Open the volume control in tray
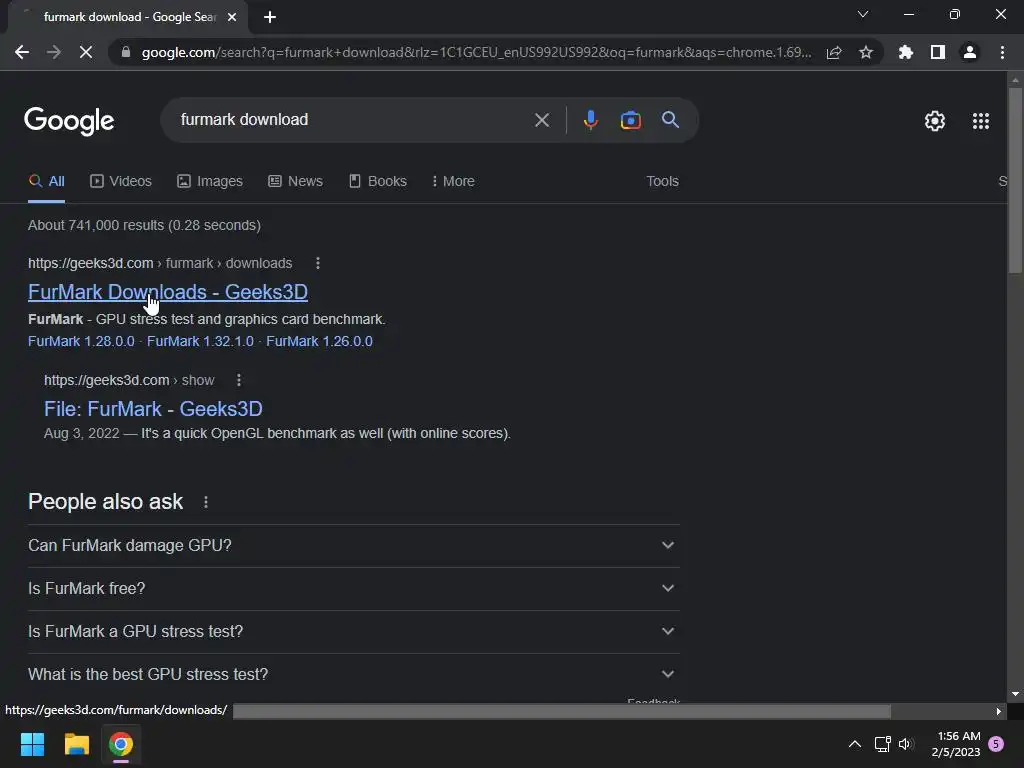The height and width of the screenshot is (768, 1024). (906, 744)
